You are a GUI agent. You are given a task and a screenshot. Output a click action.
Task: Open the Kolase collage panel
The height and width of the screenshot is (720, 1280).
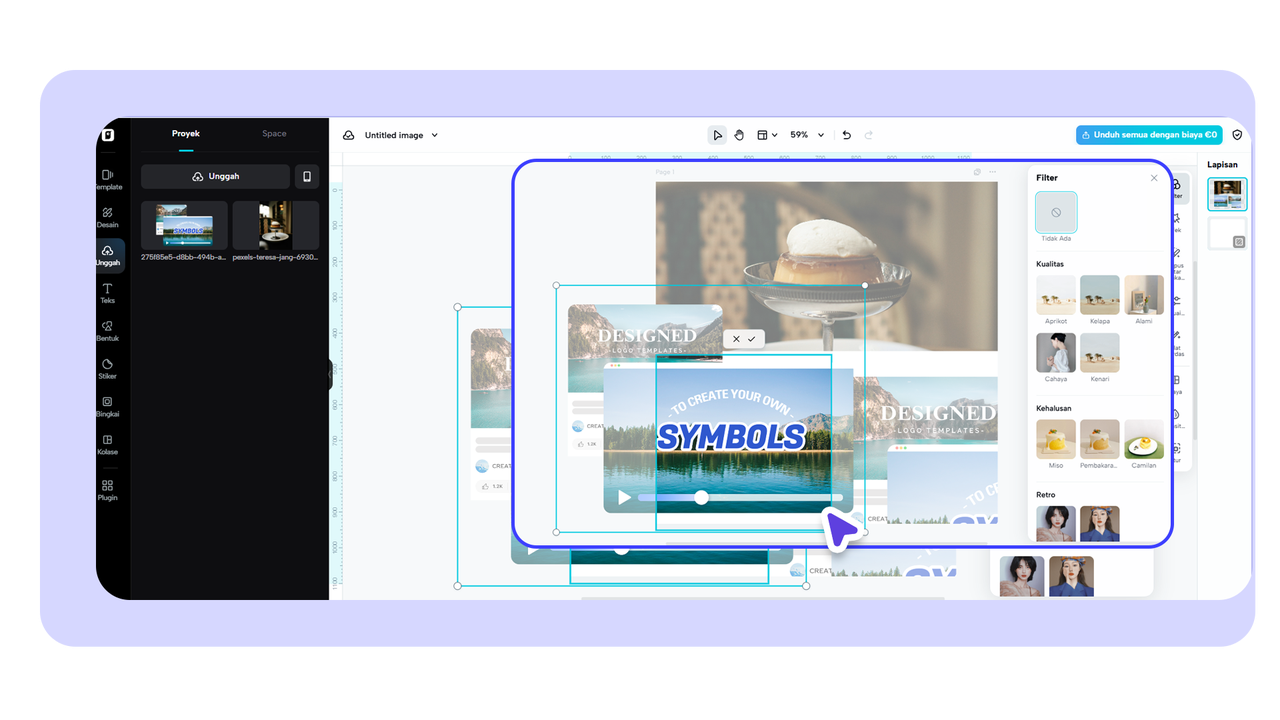click(108, 445)
